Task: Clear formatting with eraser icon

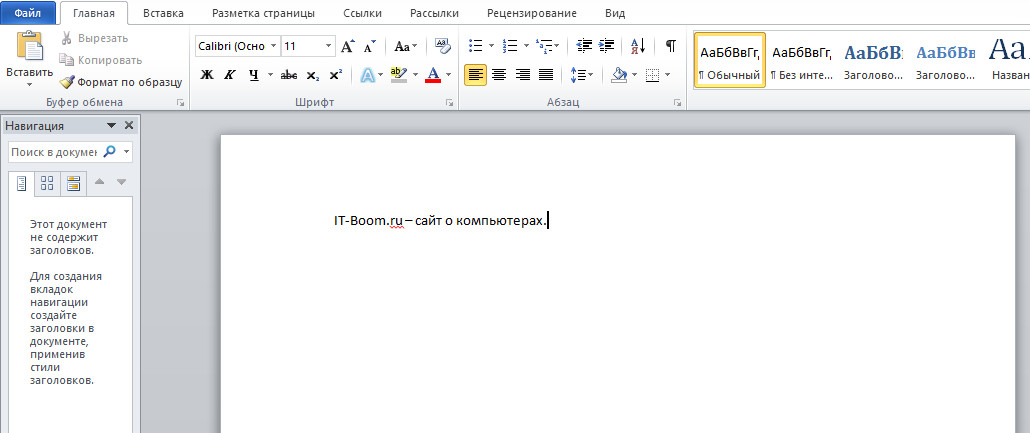Action: pos(443,46)
